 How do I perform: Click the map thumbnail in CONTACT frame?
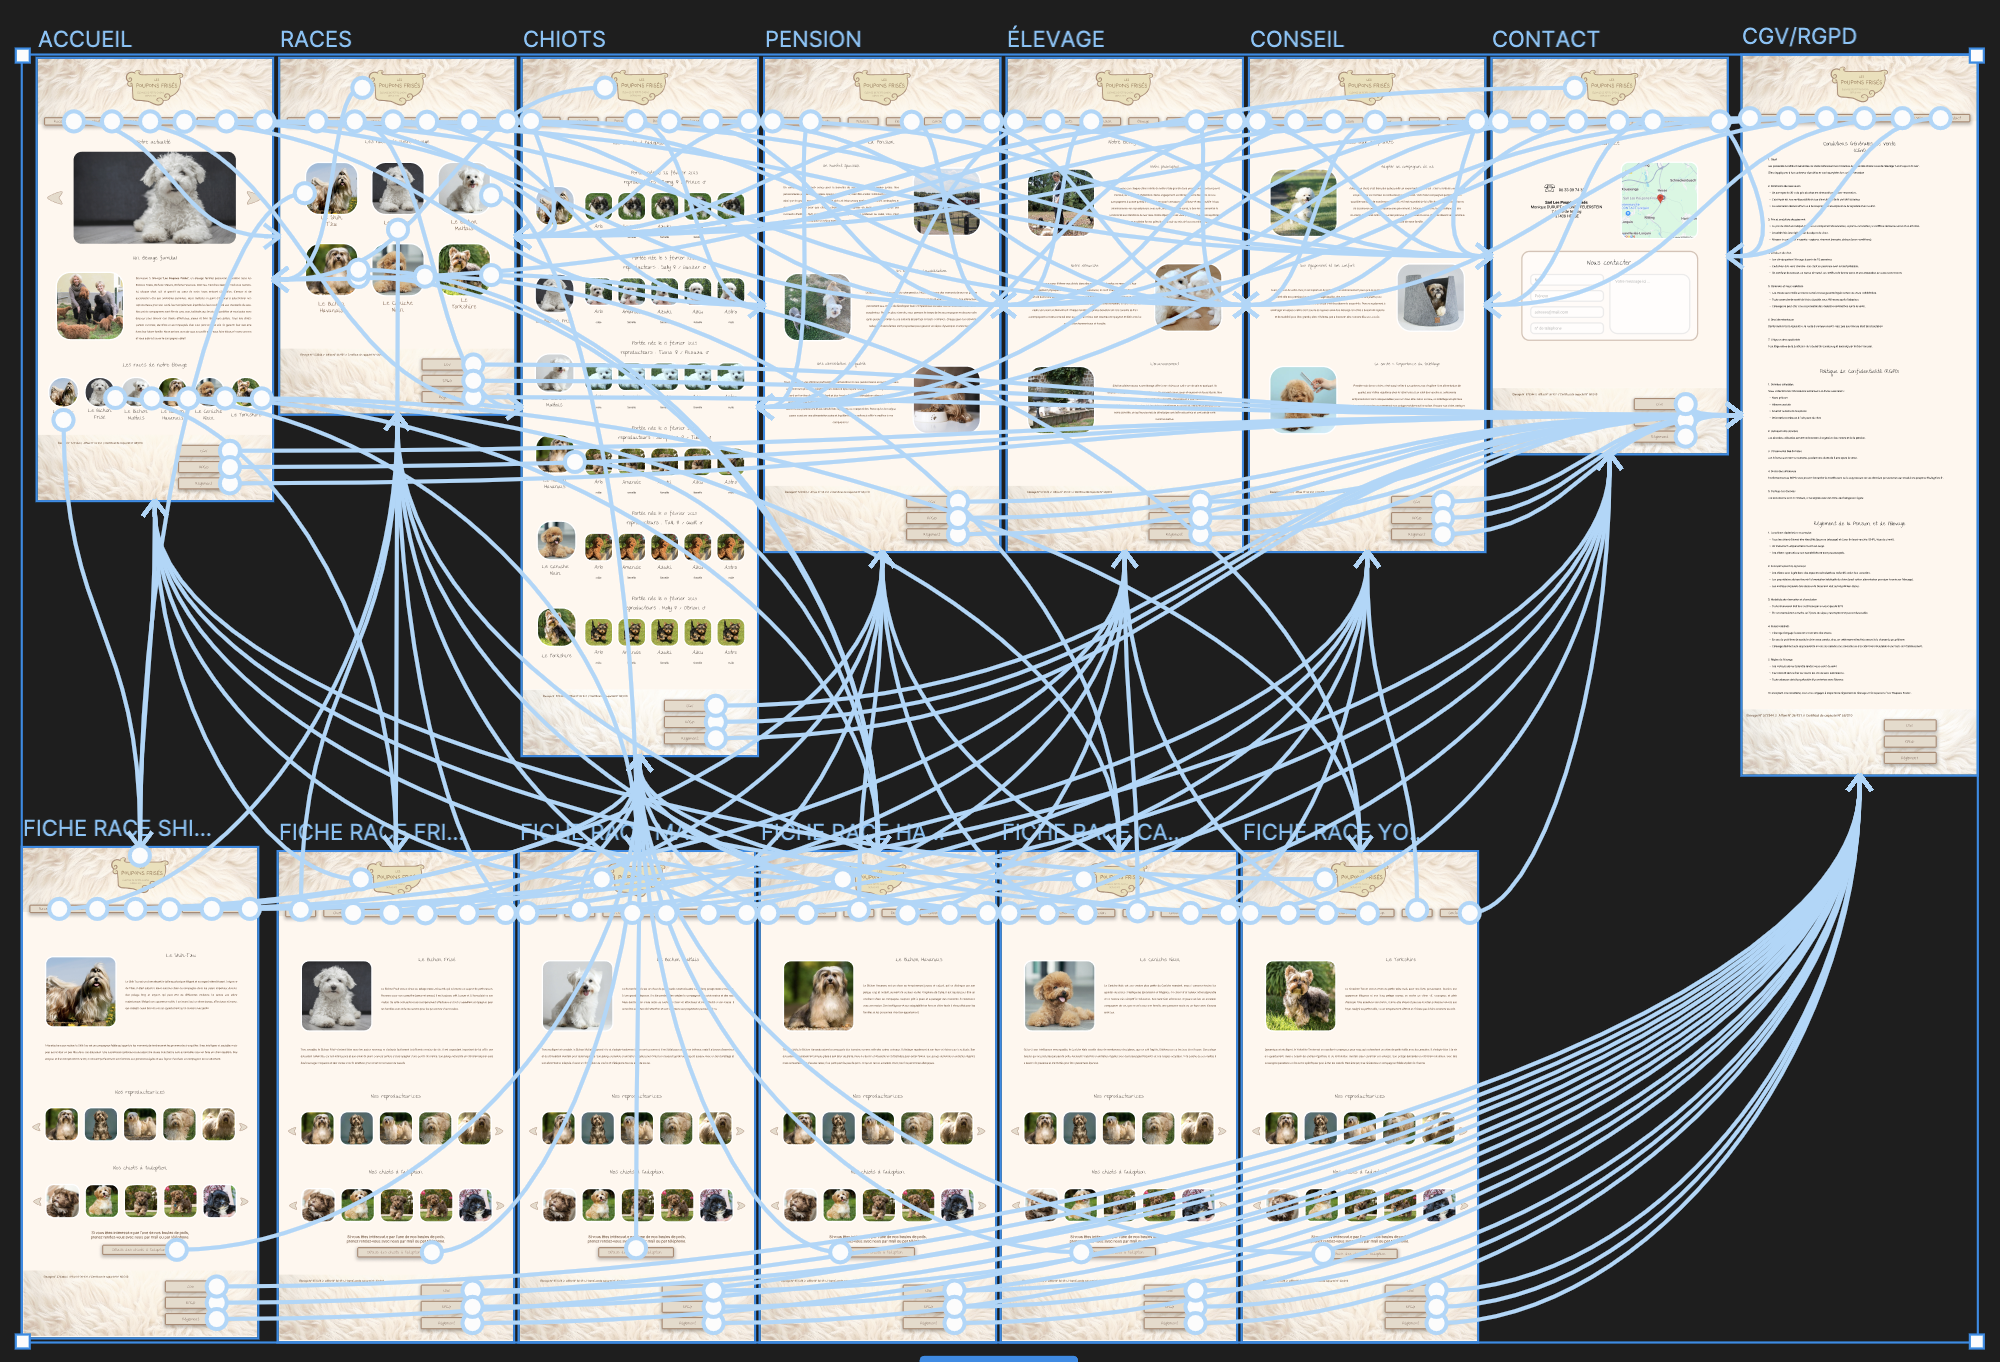click(x=1659, y=200)
